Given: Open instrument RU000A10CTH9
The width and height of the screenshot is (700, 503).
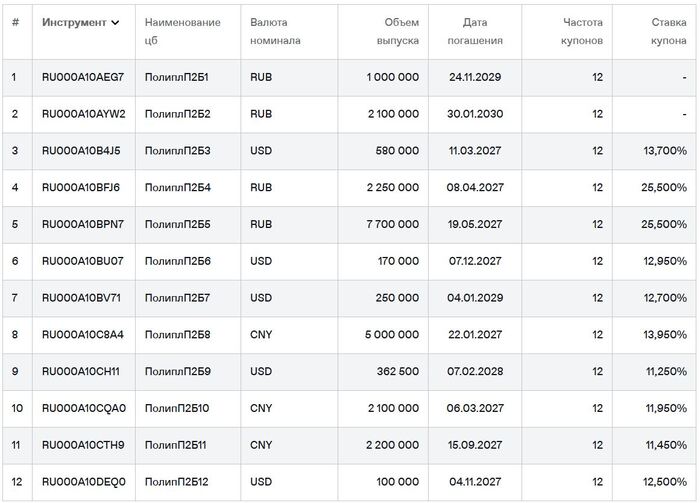Looking at the screenshot, I should pos(83,445).
